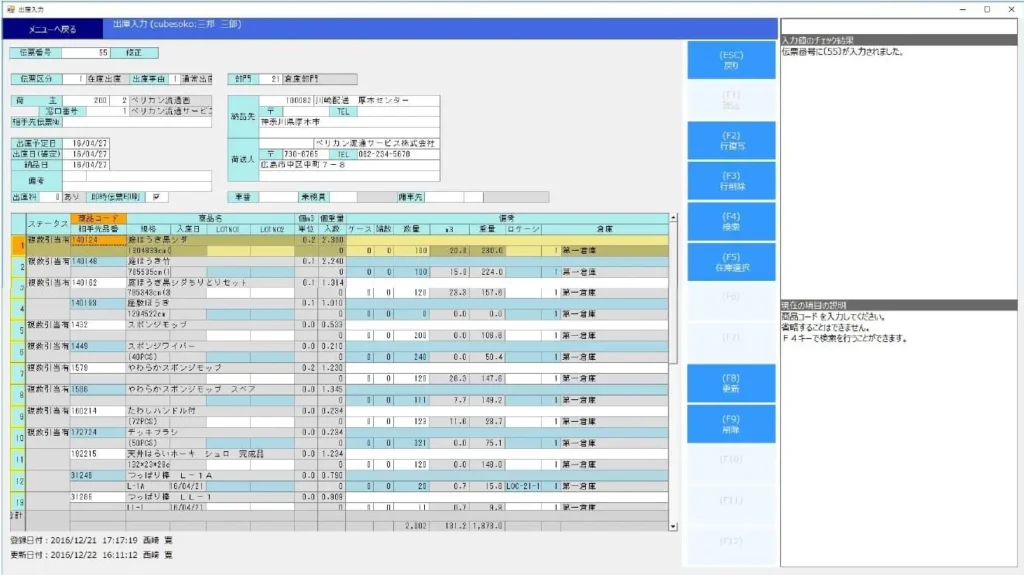Click the application icon in title bar
Viewport: 1024px width, 575px height.
click(10, 8)
